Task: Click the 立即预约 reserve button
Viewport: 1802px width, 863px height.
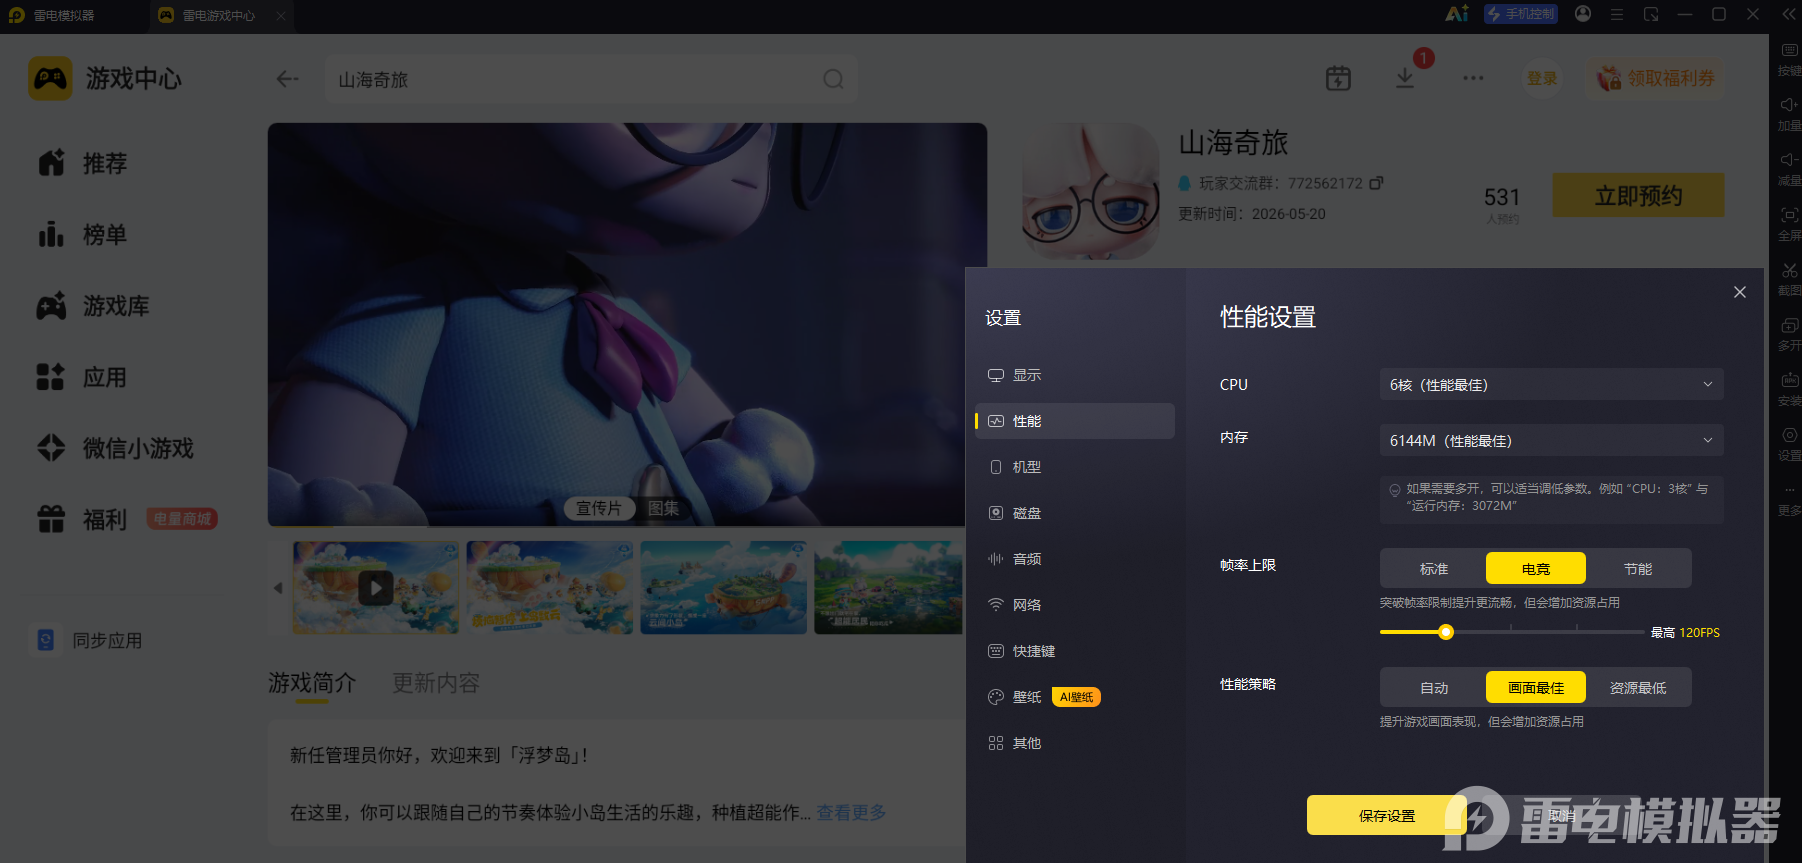Action: click(x=1638, y=195)
